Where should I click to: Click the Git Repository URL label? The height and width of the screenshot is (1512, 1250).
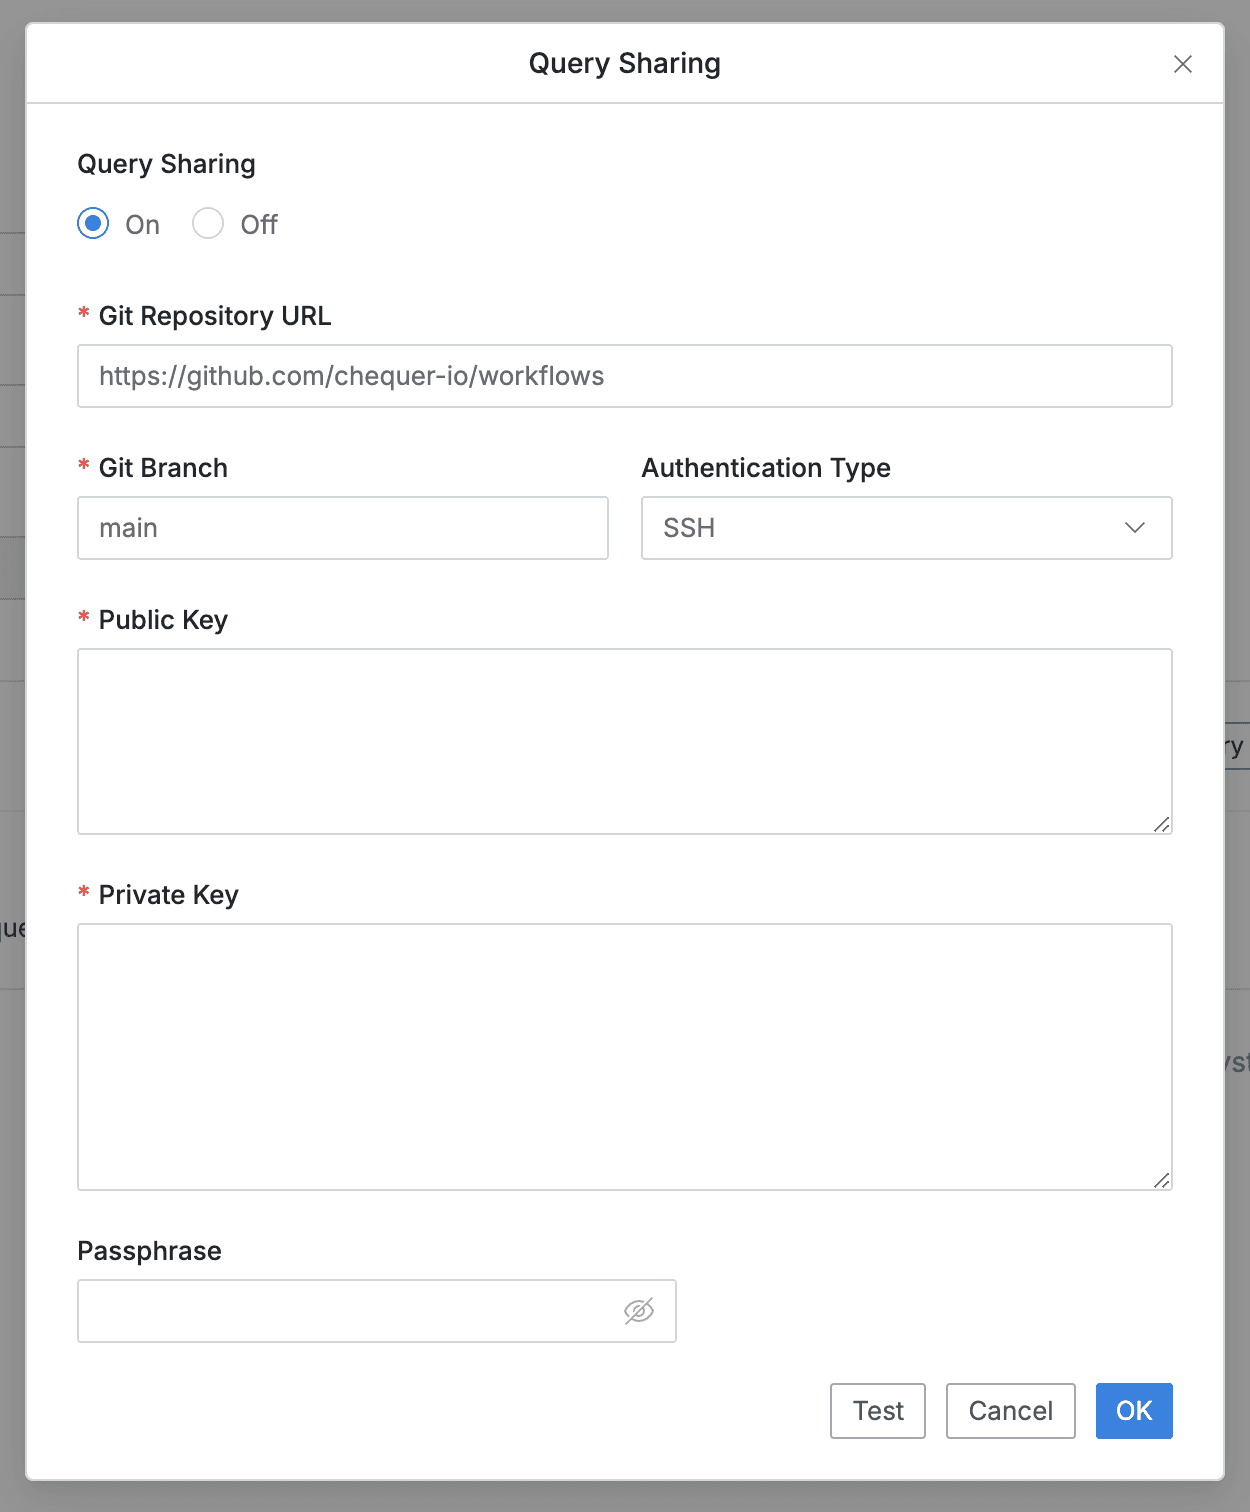point(214,316)
